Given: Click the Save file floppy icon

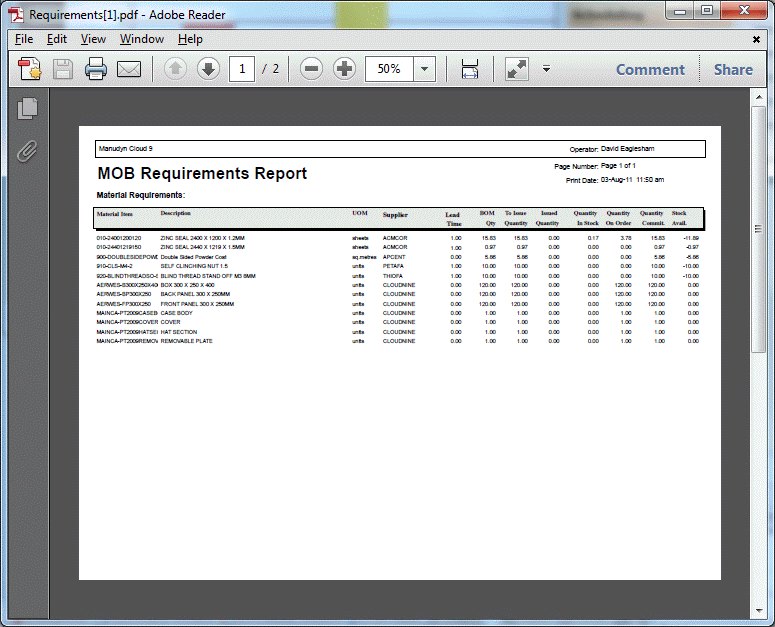Looking at the screenshot, I should pos(63,69).
